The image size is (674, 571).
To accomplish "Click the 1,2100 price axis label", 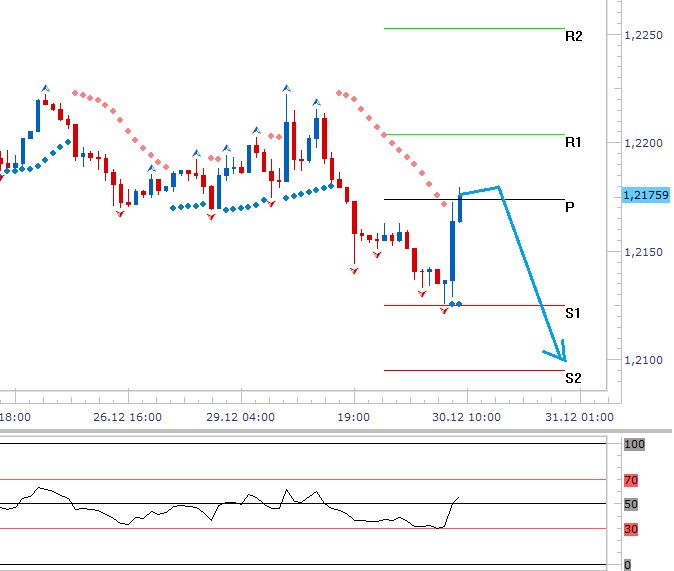I will pyautogui.click(x=642, y=360).
